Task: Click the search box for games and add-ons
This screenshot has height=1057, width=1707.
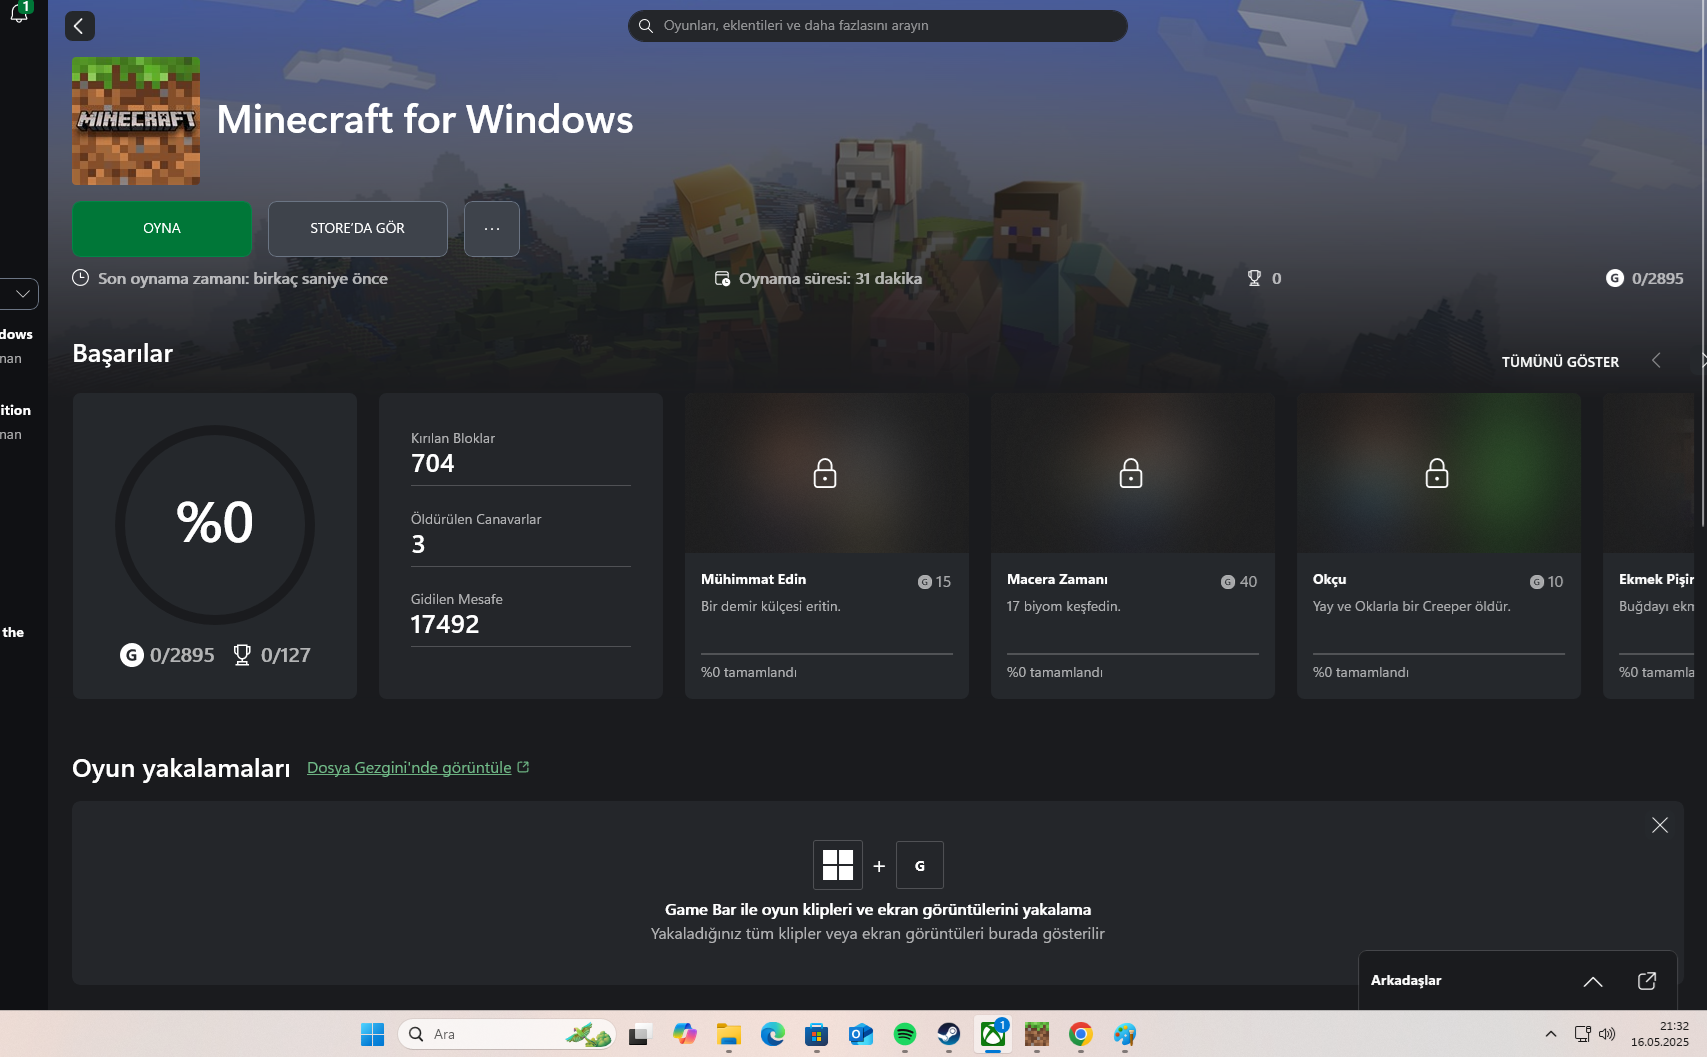Action: click(x=877, y=26)
